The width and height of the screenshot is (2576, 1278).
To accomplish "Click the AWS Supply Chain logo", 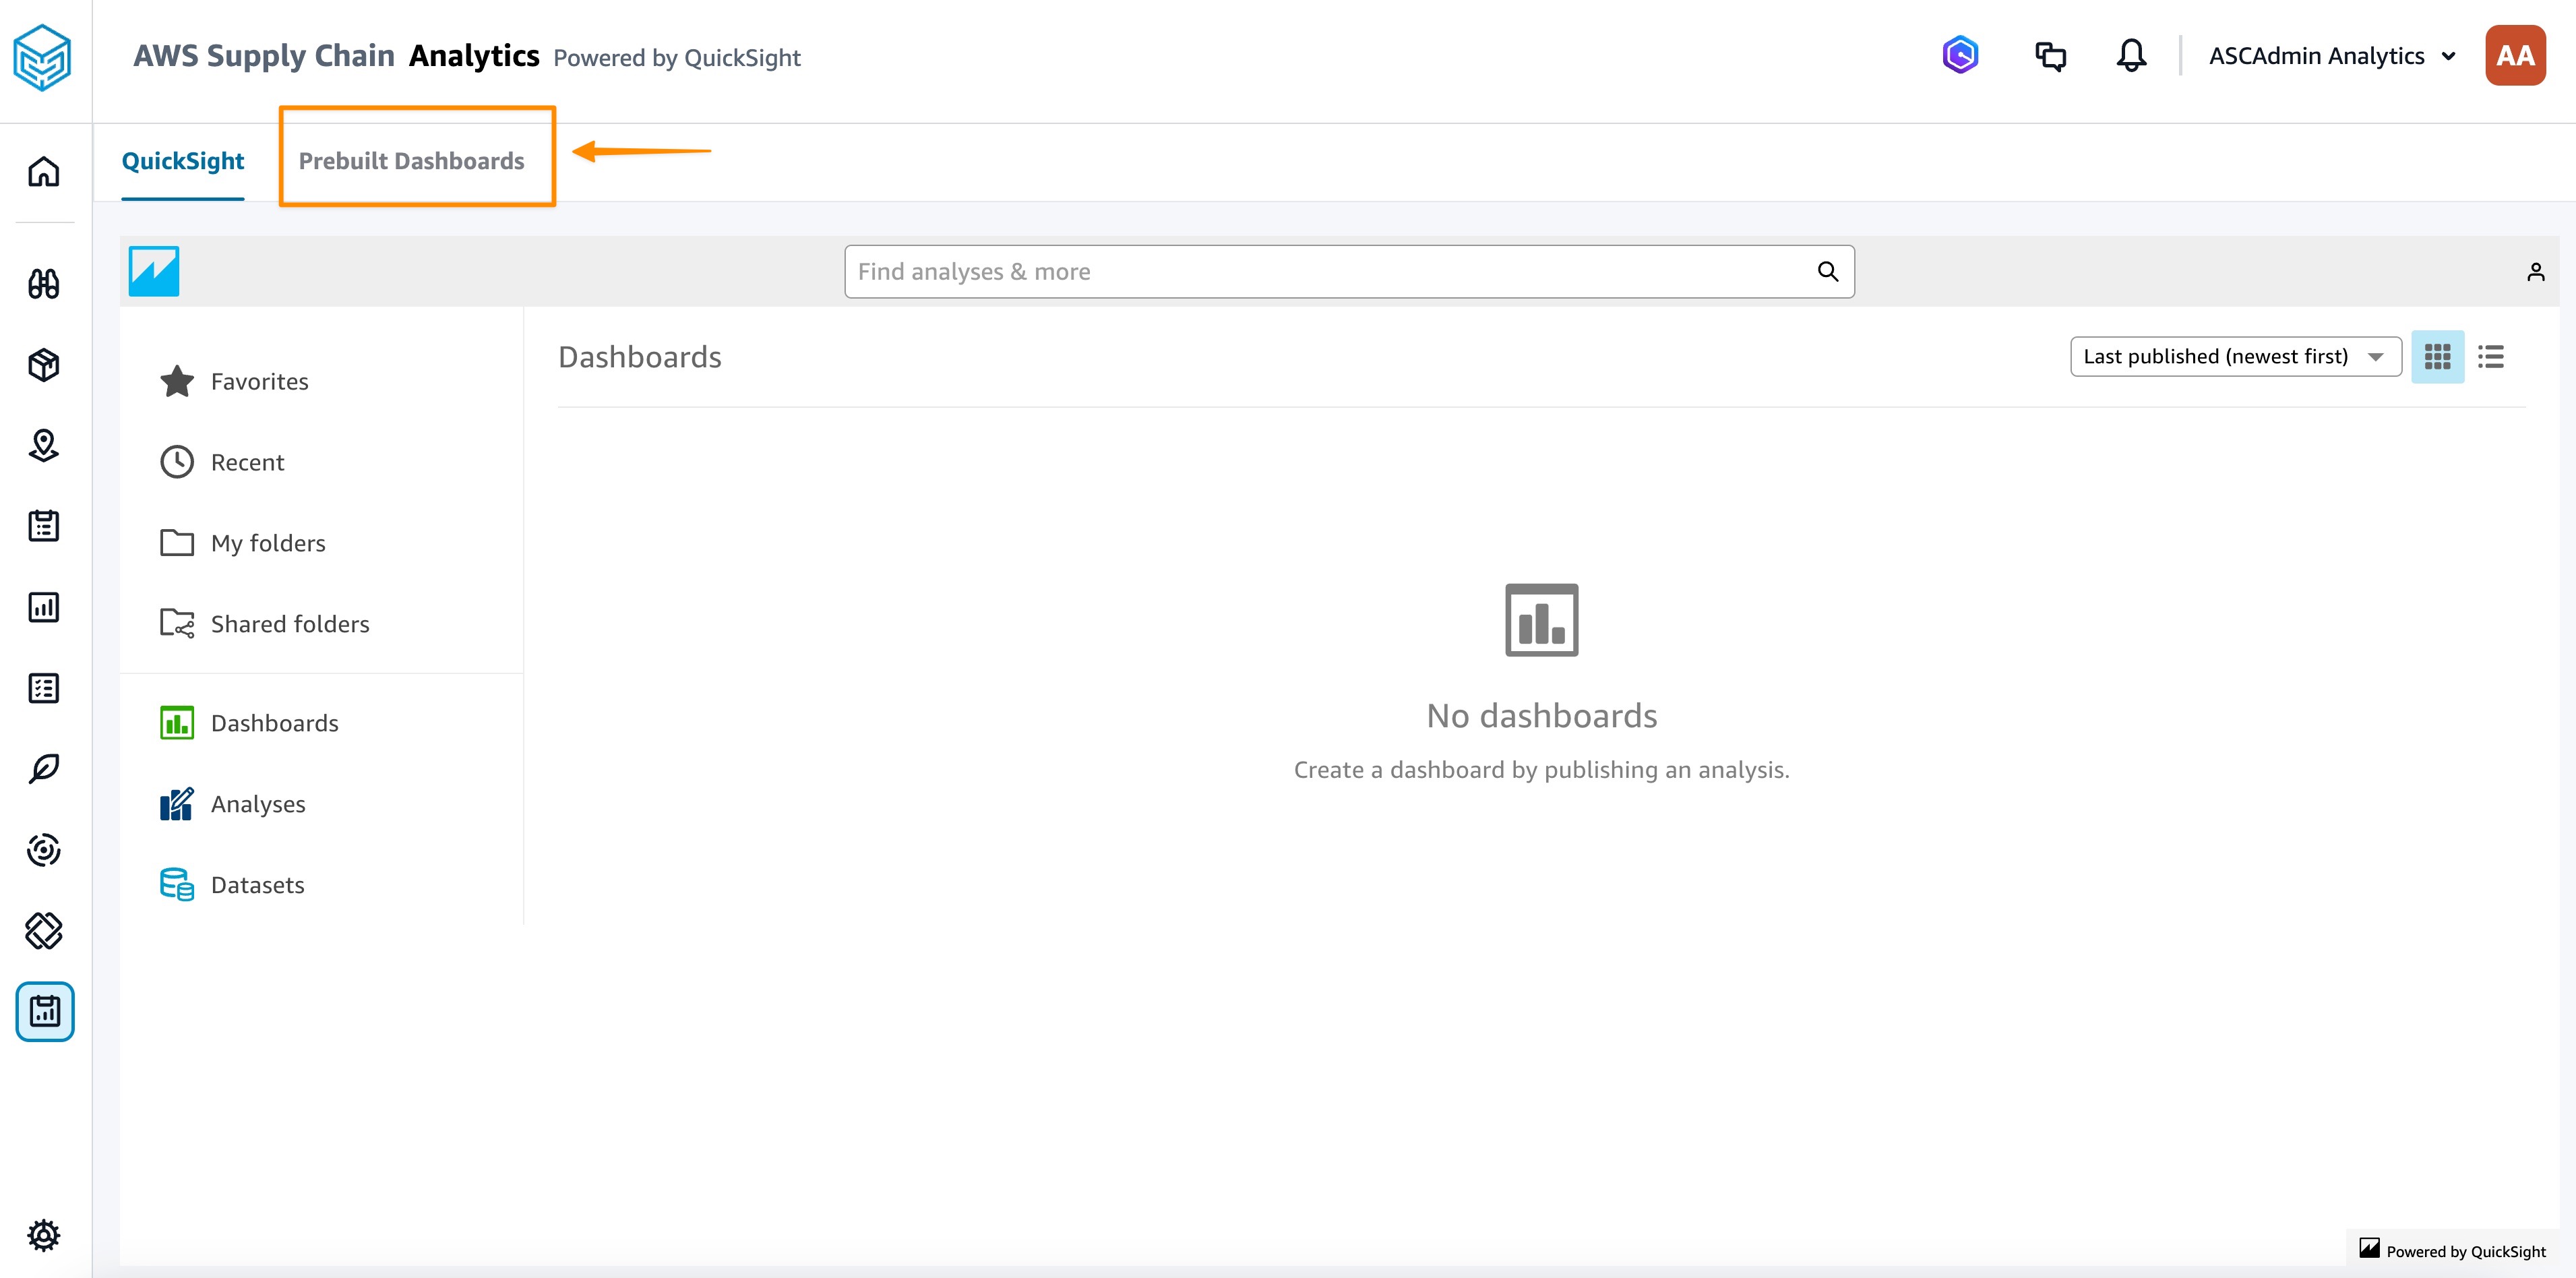I will coord(42,58).
